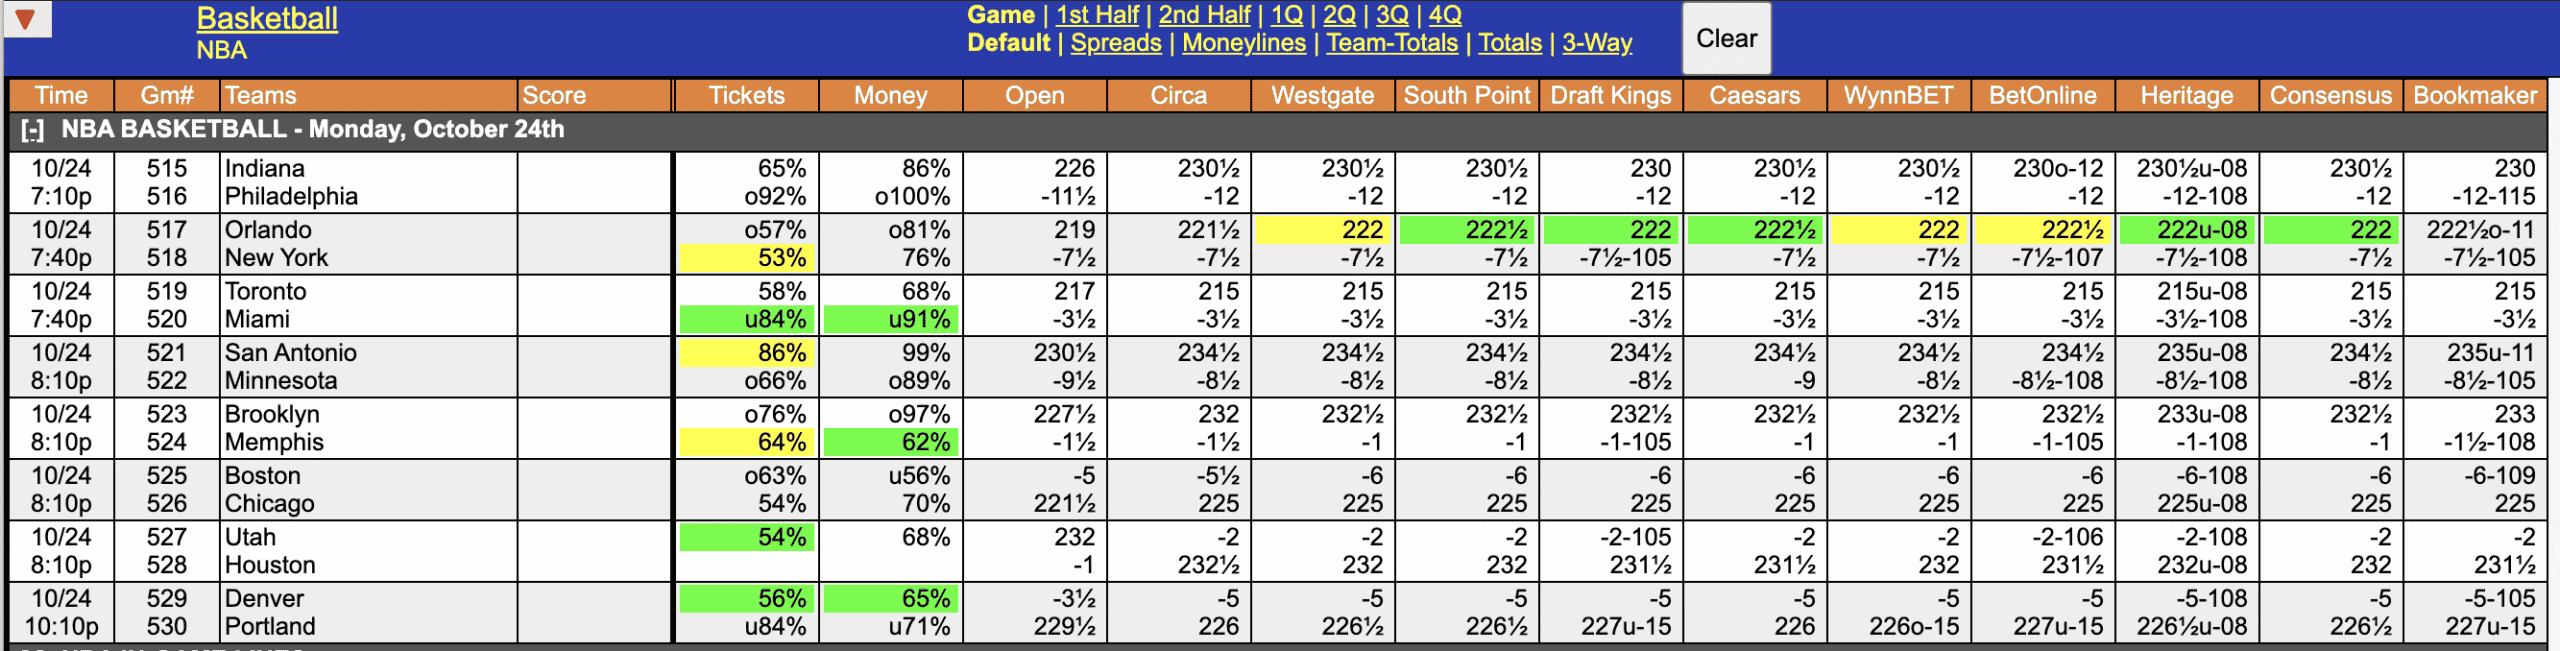Click the Score column header

(x=594, y=95)
